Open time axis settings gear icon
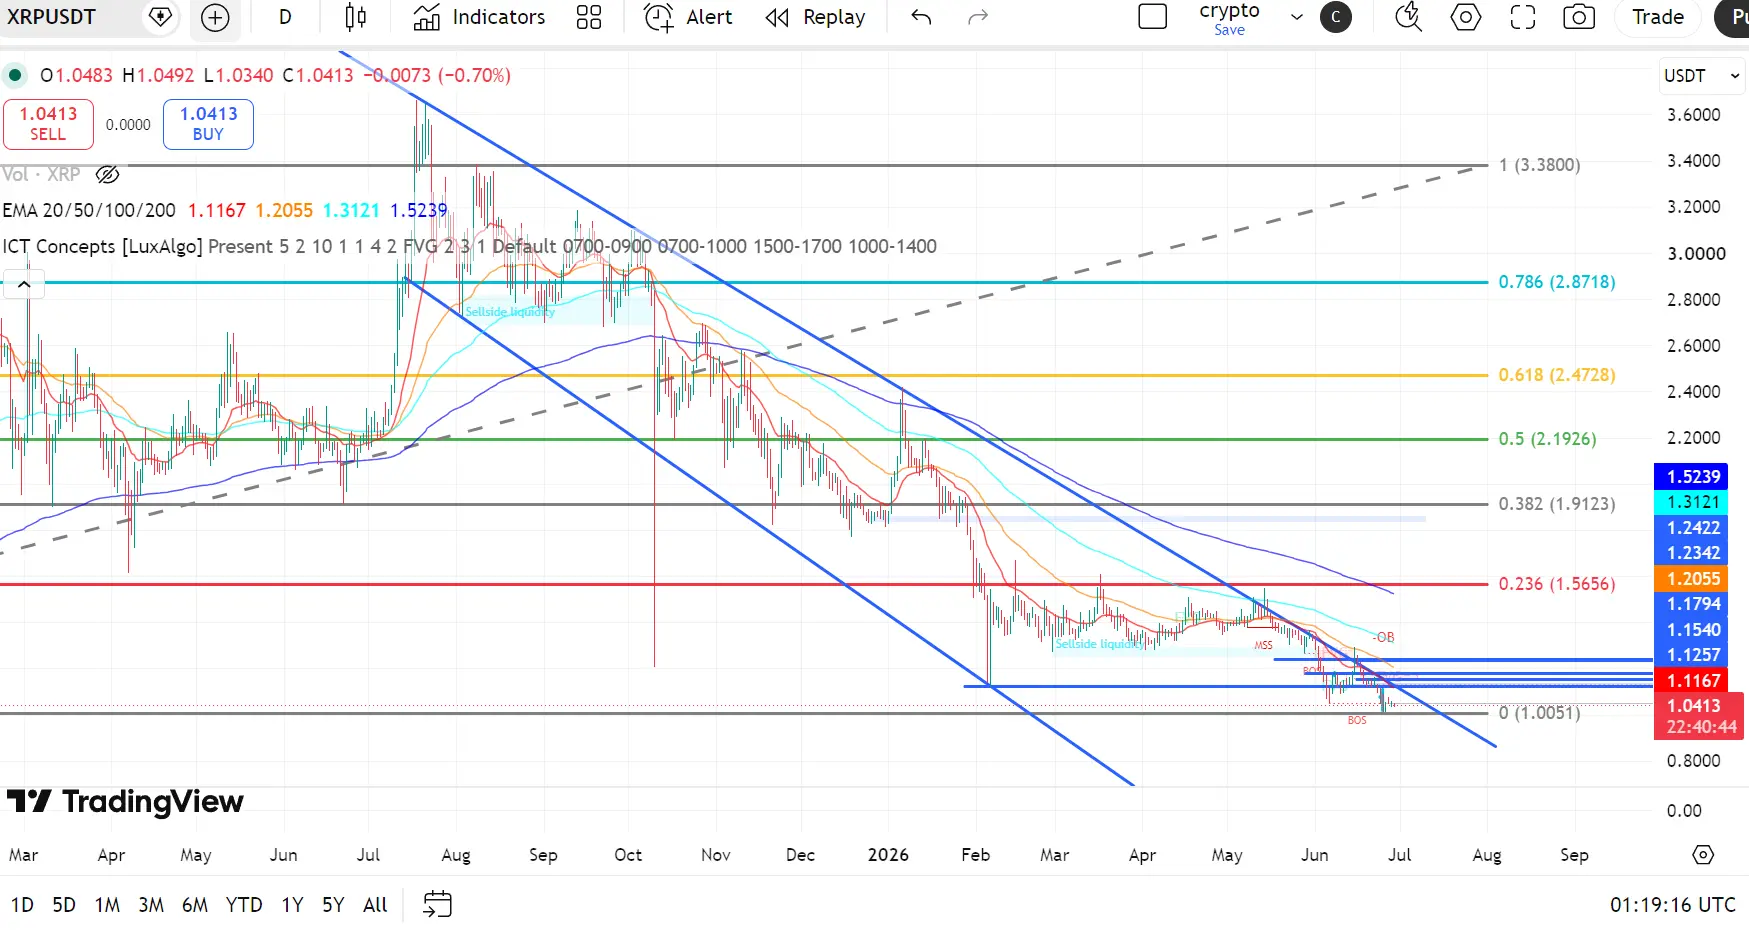The height and width of the screenshot is (930, 1749). click(x=1703, y=855)
